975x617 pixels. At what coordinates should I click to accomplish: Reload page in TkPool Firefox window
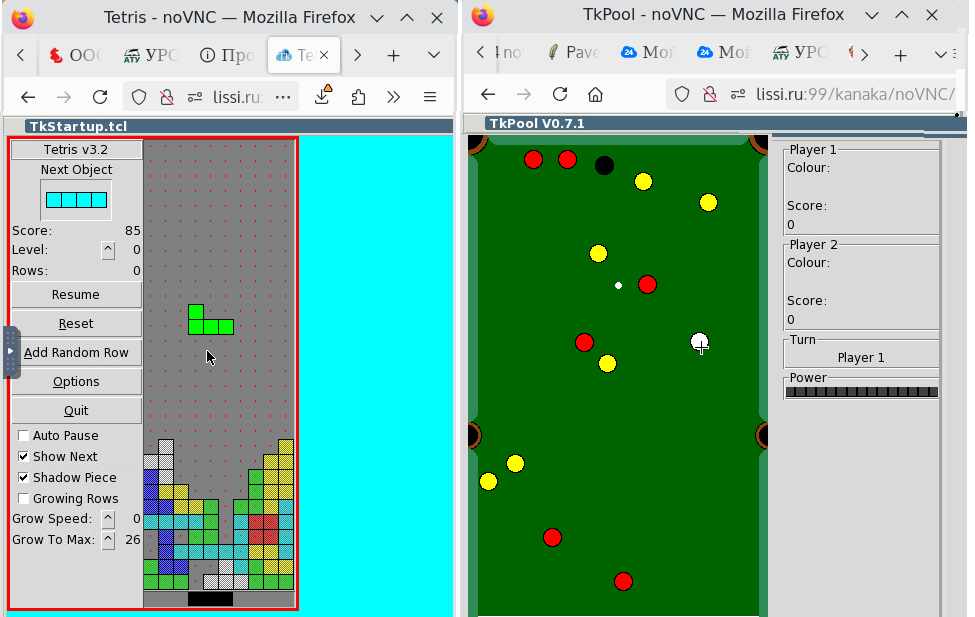point(560,94)
